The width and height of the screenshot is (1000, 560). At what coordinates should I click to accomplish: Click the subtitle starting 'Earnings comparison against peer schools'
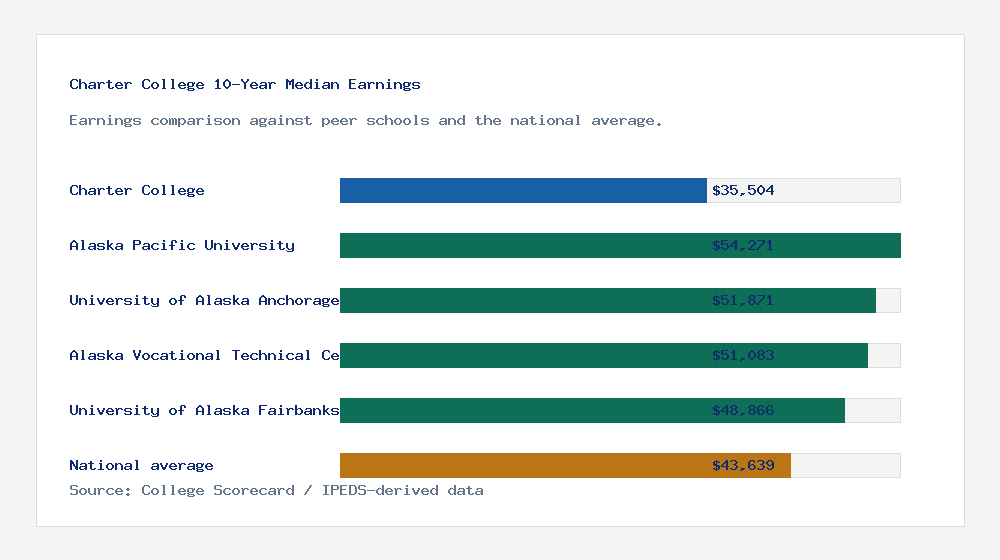(x=365, y=121)
